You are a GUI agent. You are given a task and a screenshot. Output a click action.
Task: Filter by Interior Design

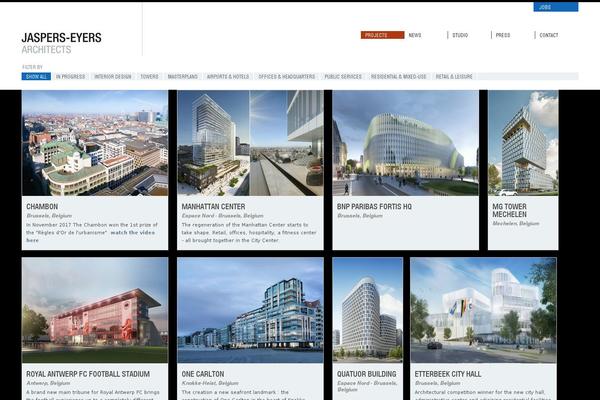(x=112, y=77)
